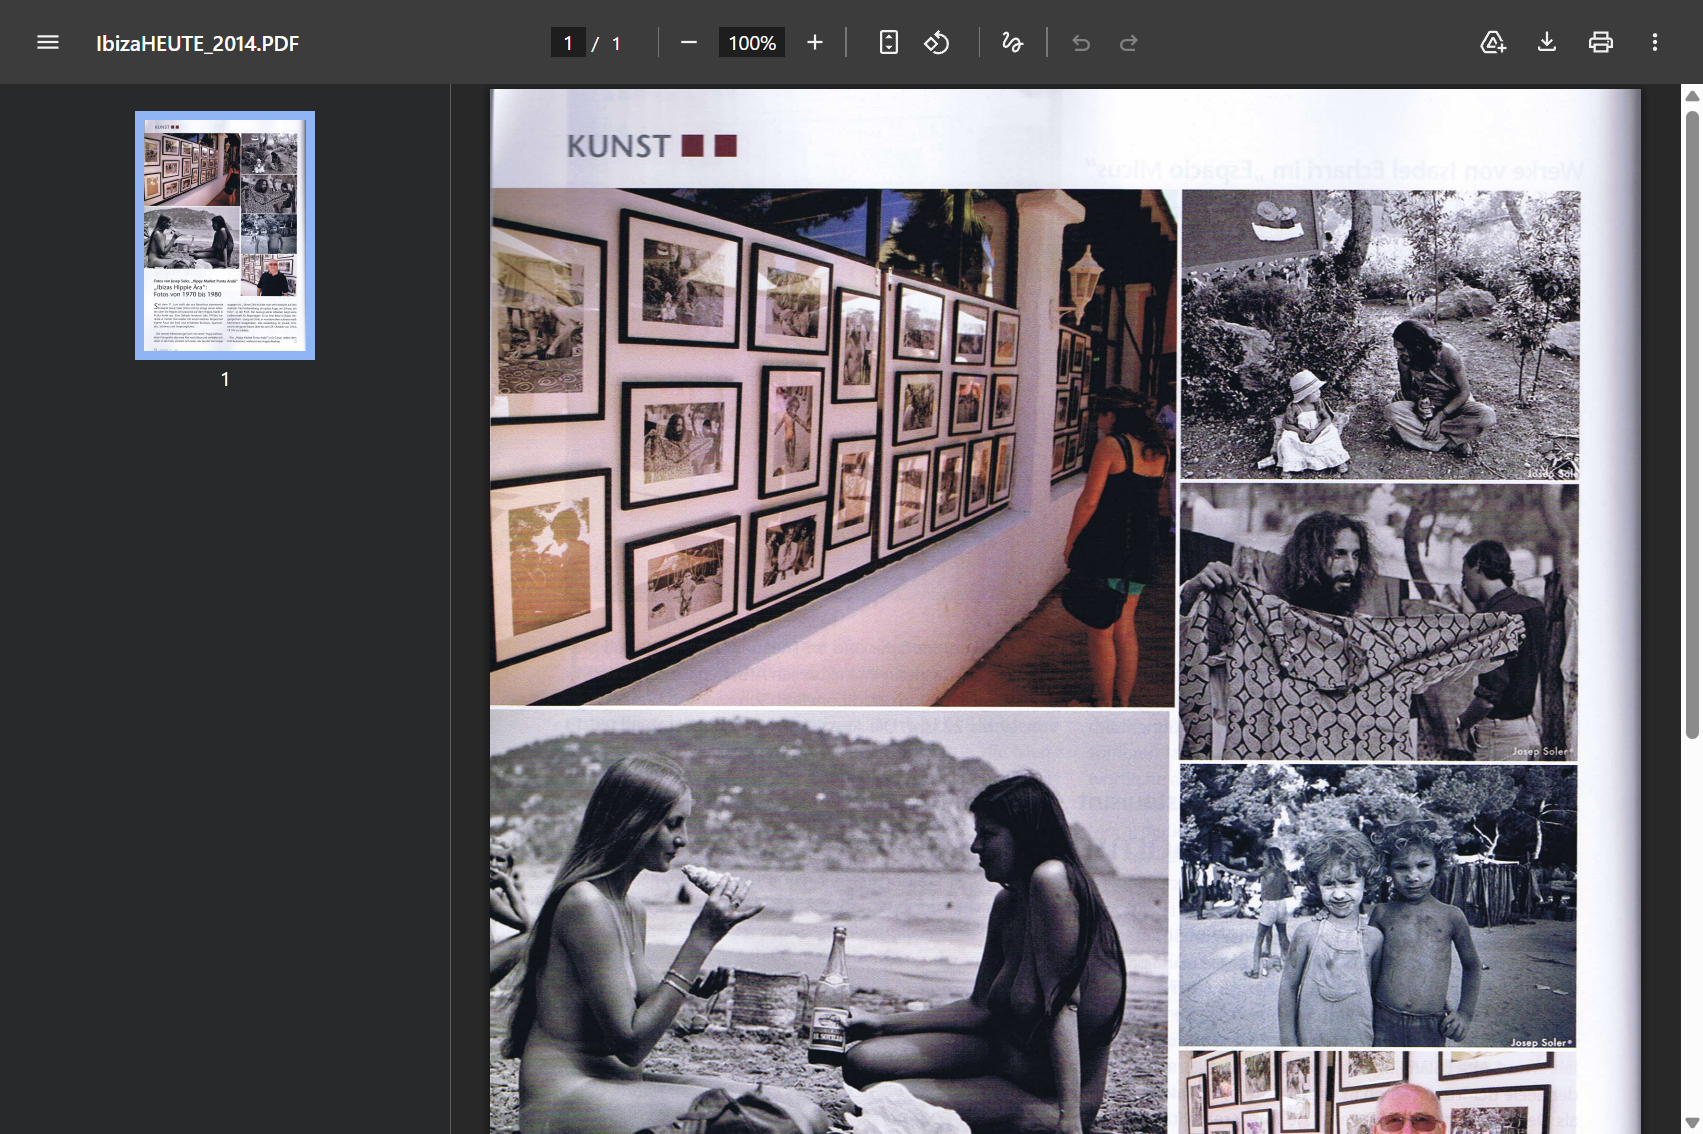Open the three-dot more actions menu

coord(1654,42)
